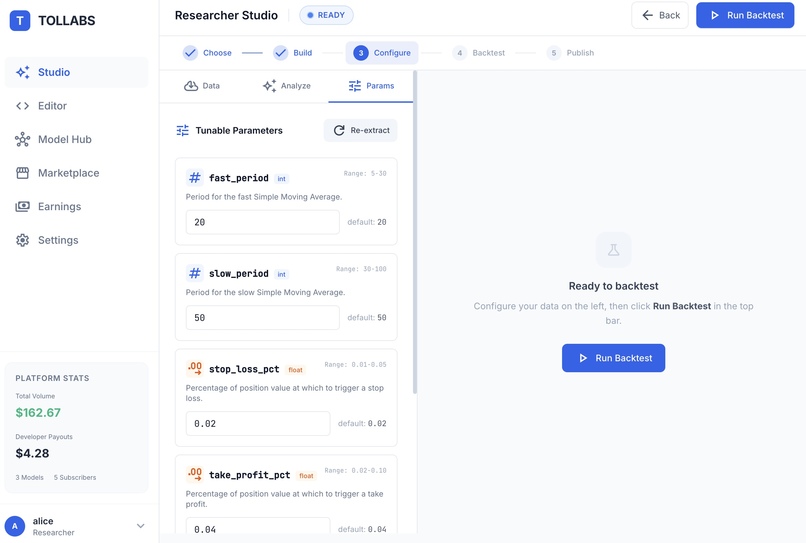
Task: Click the Back arrow icon
Action: tap(648, 15)
